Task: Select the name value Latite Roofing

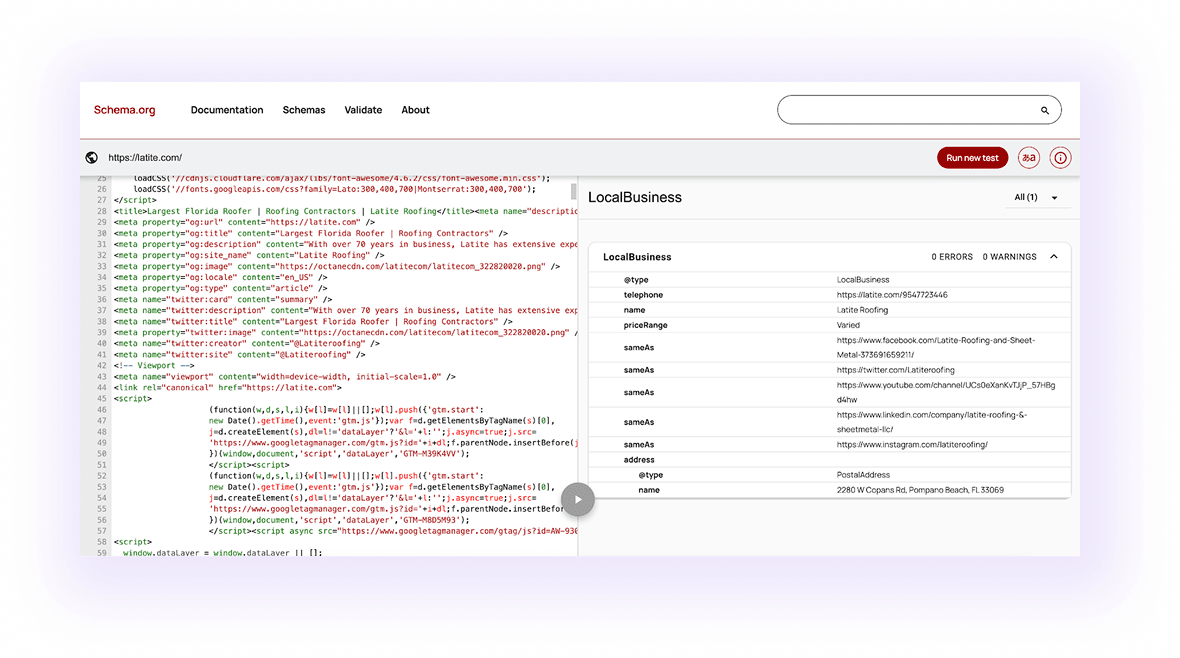Action: 862,310
